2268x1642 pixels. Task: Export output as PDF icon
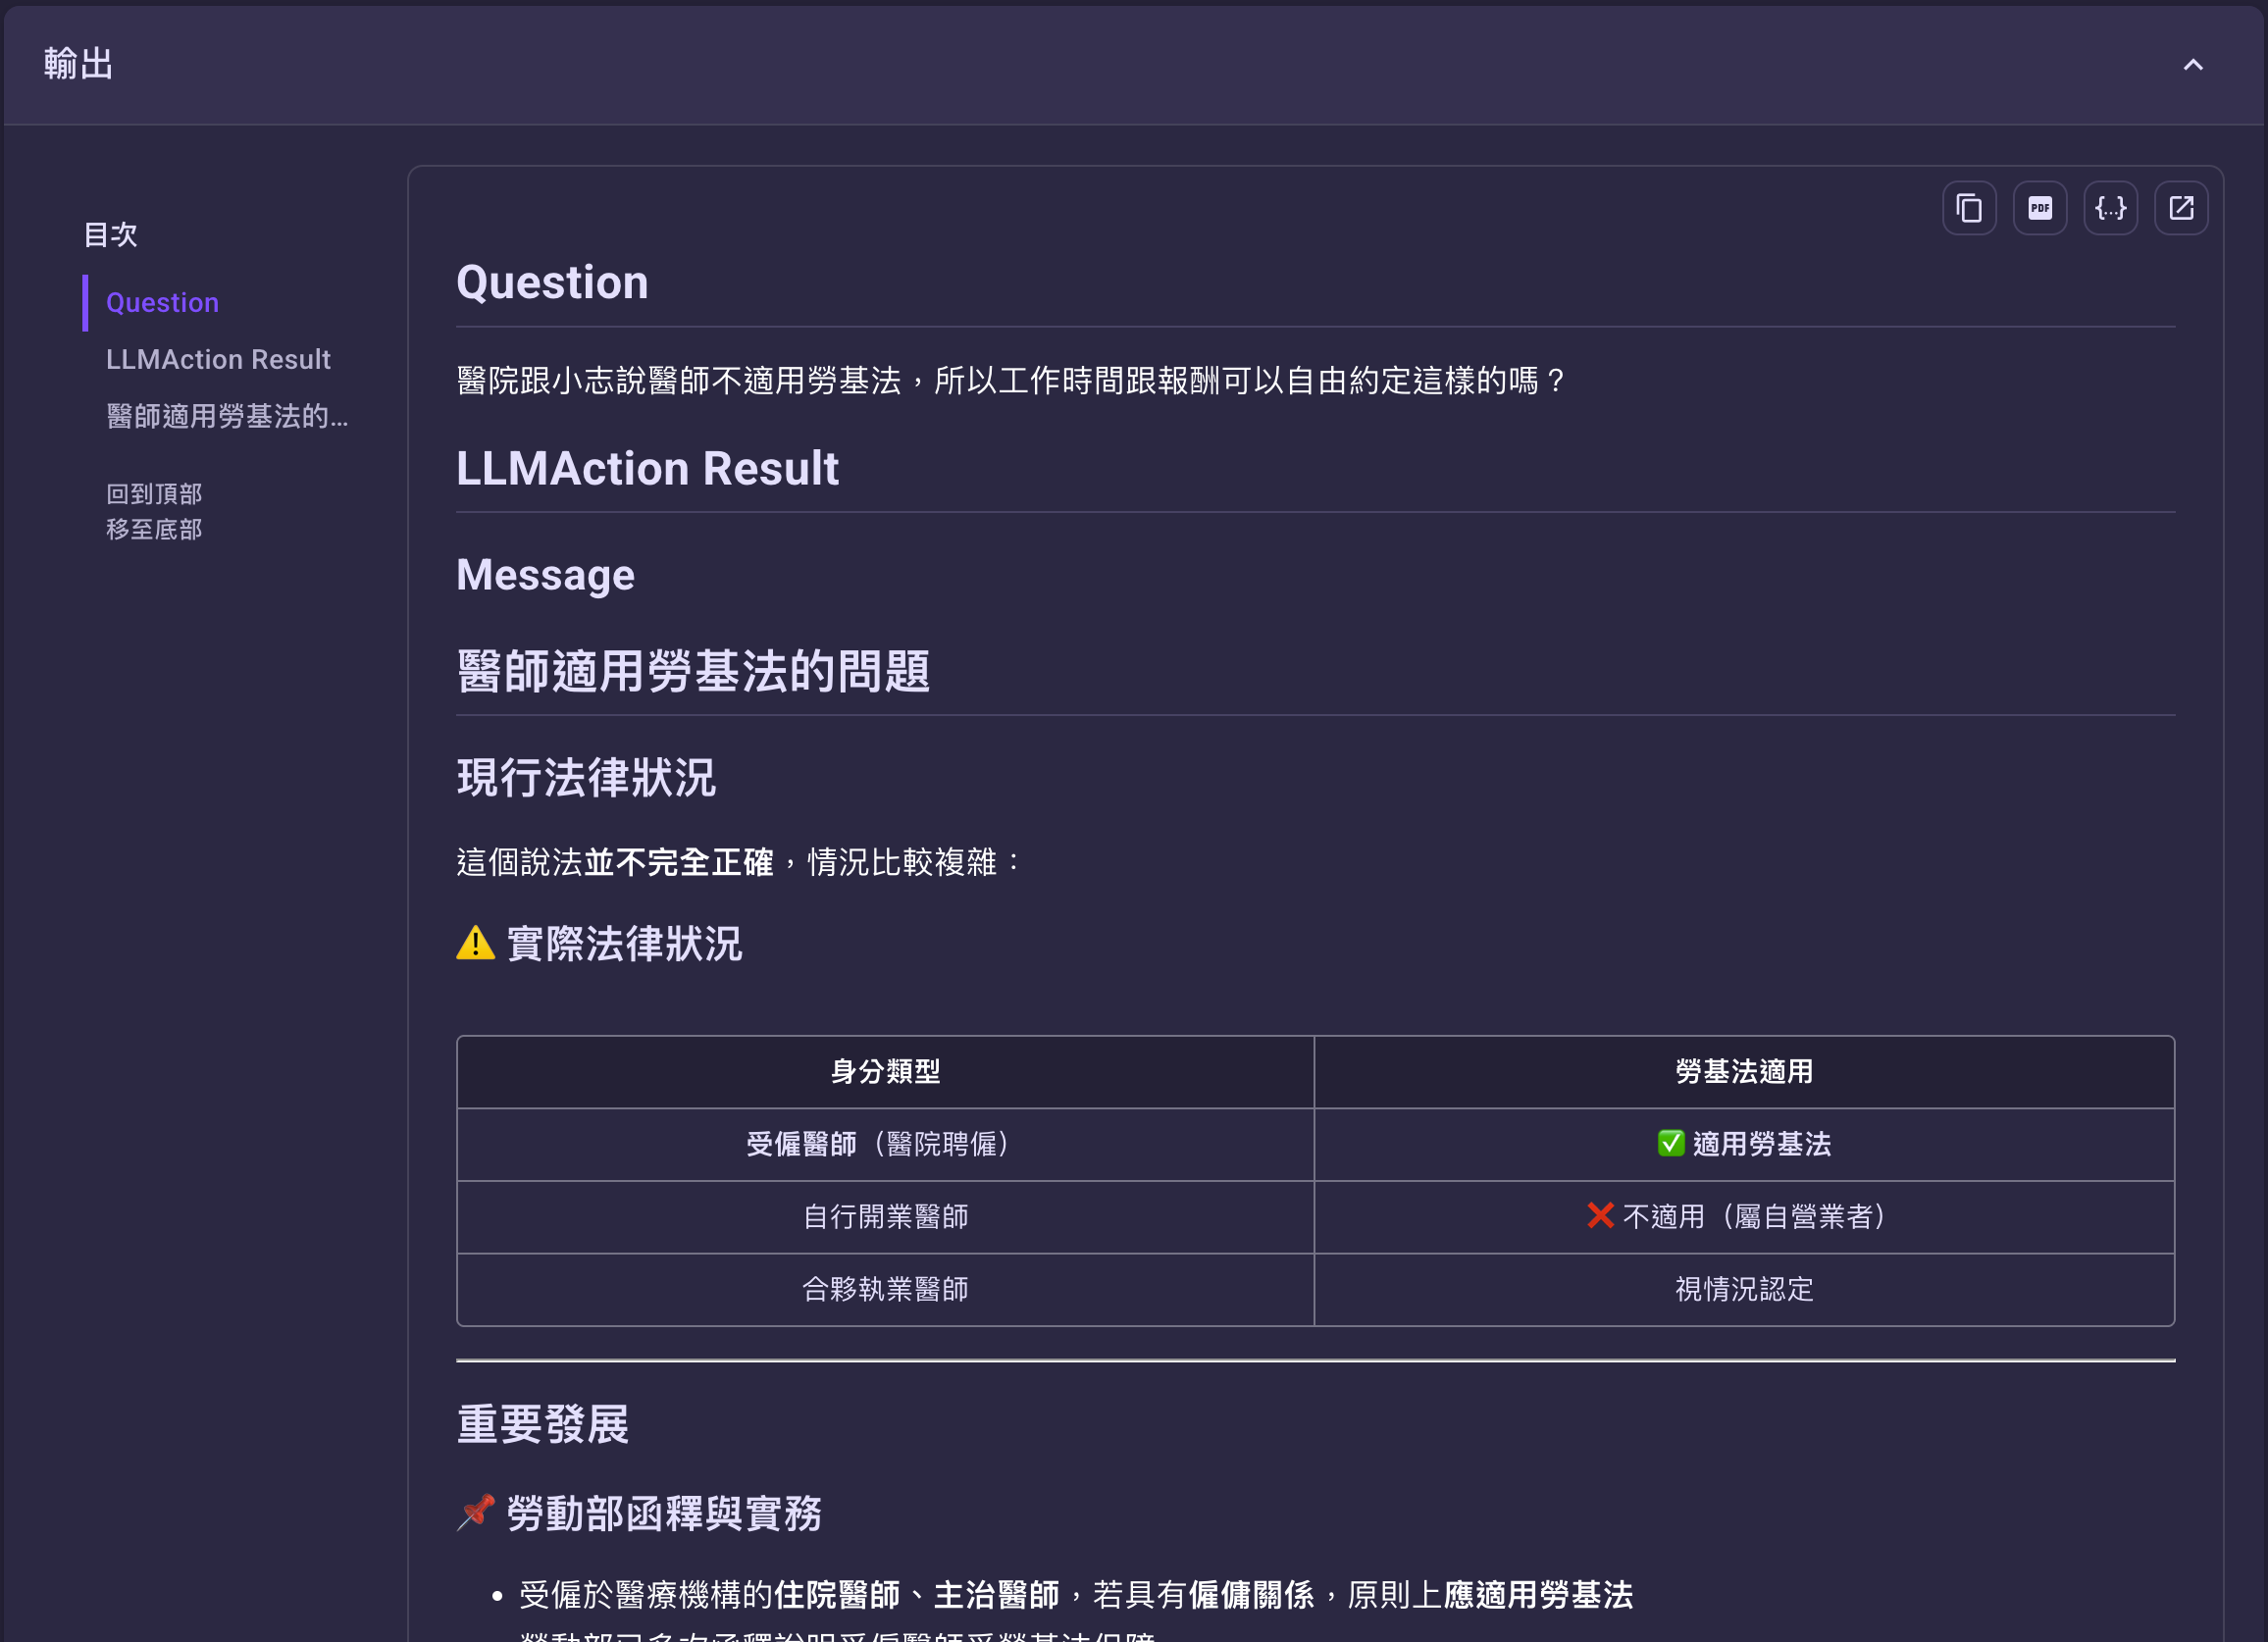click(x=2039, y=208)
